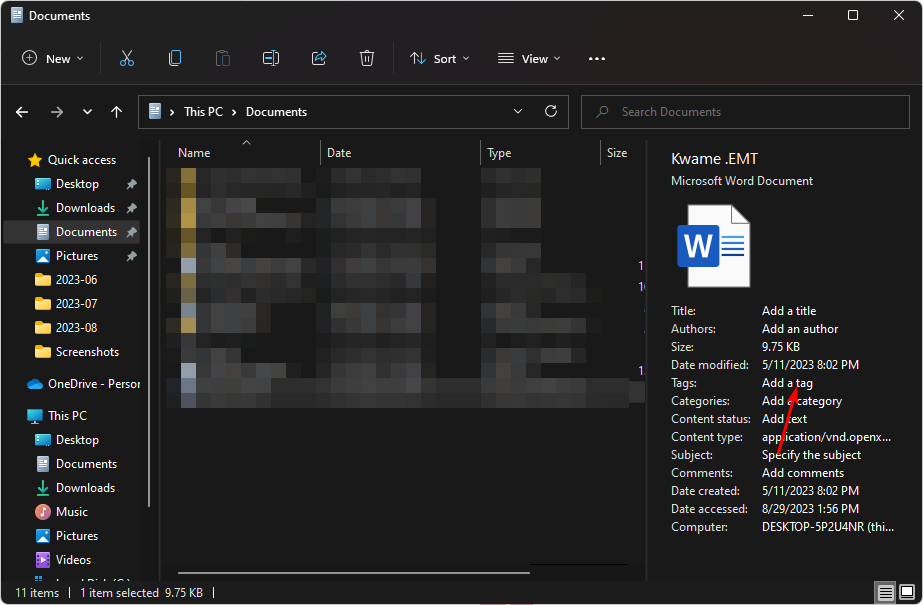923x605 pixels.
Task: Navigate back with the left arrow
Action: pyautogui.click(x=22, y=112)
